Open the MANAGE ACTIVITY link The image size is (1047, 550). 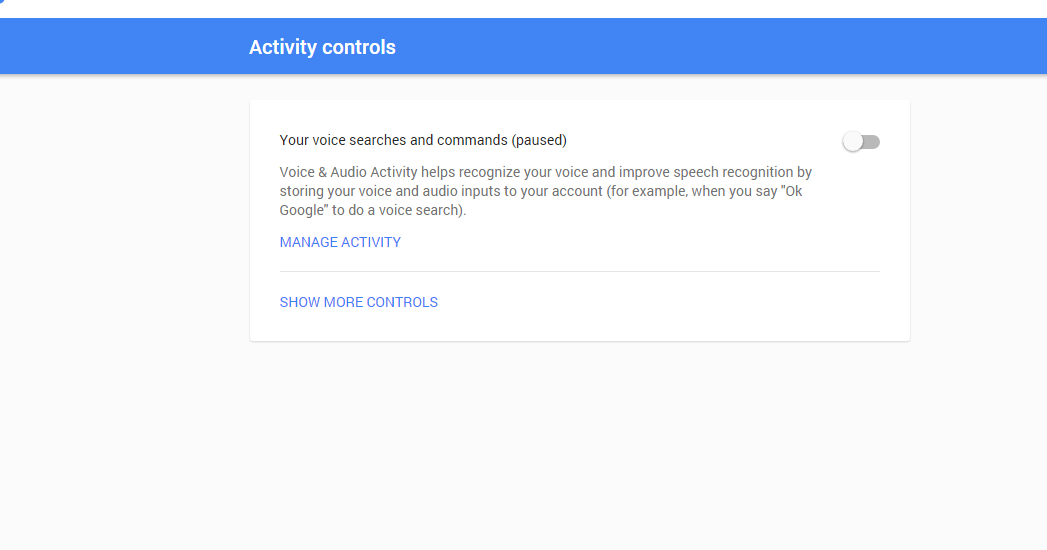pos(340,242)
